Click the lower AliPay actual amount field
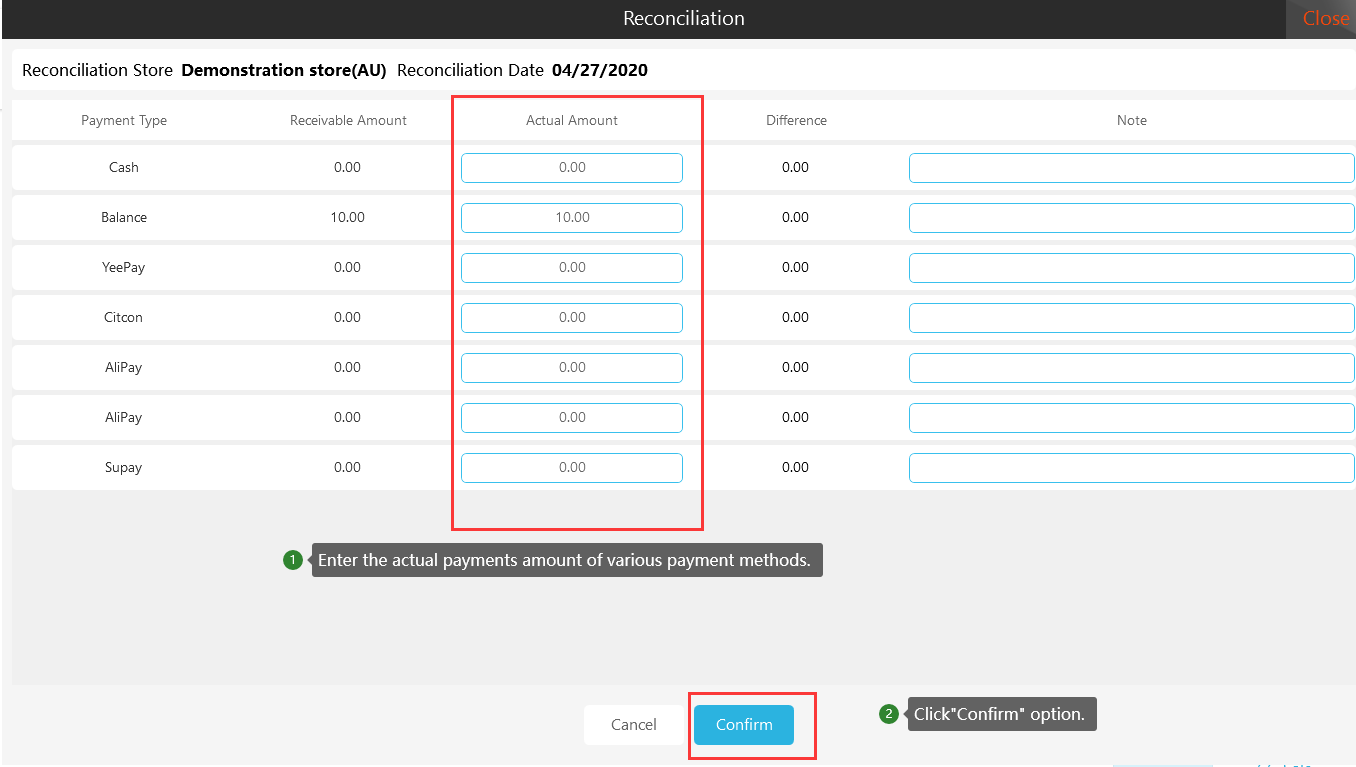The width and height of the screenshot is (1356, 767). pos(572,418)
